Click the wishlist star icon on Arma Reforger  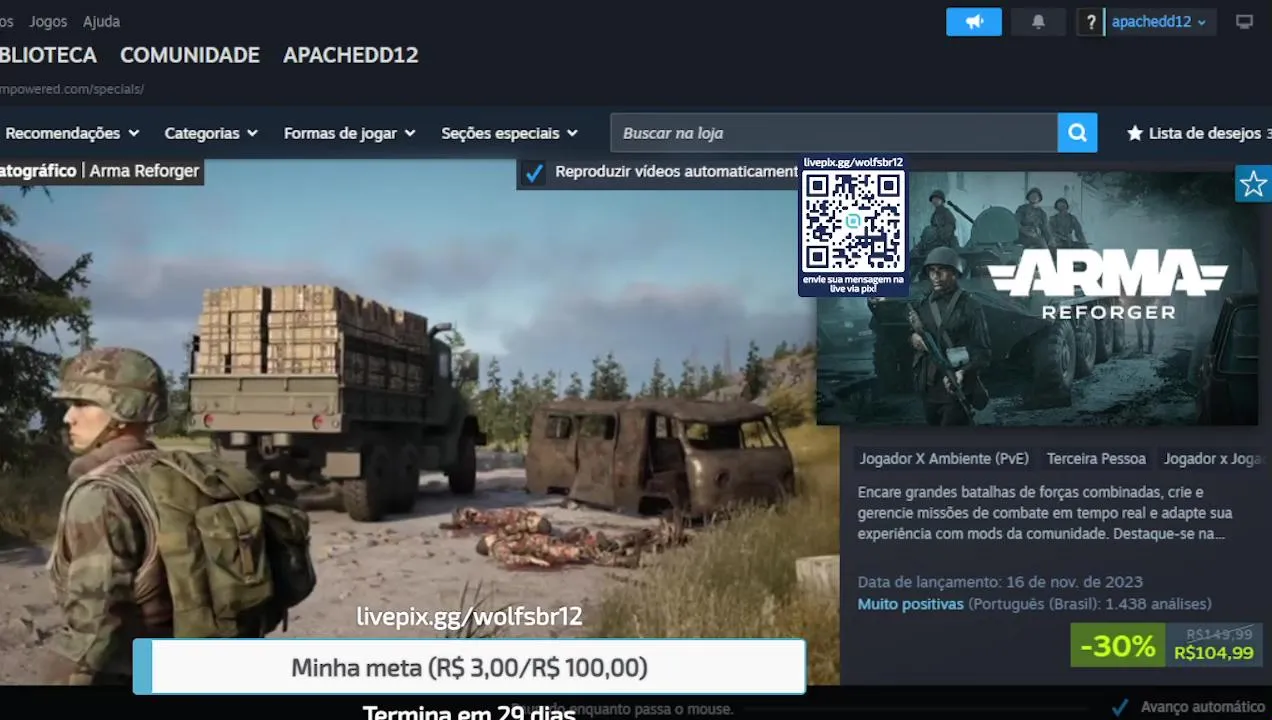coord(1253,184)
